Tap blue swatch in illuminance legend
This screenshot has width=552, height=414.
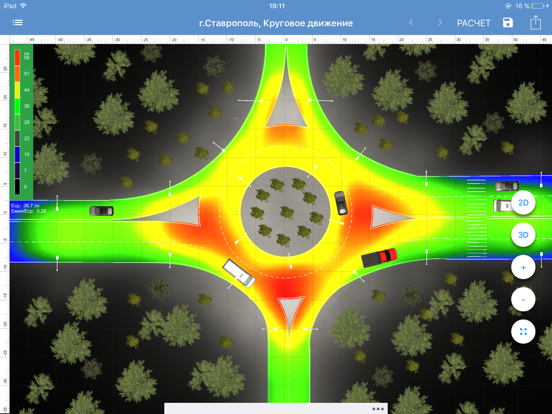coord(17,155)
